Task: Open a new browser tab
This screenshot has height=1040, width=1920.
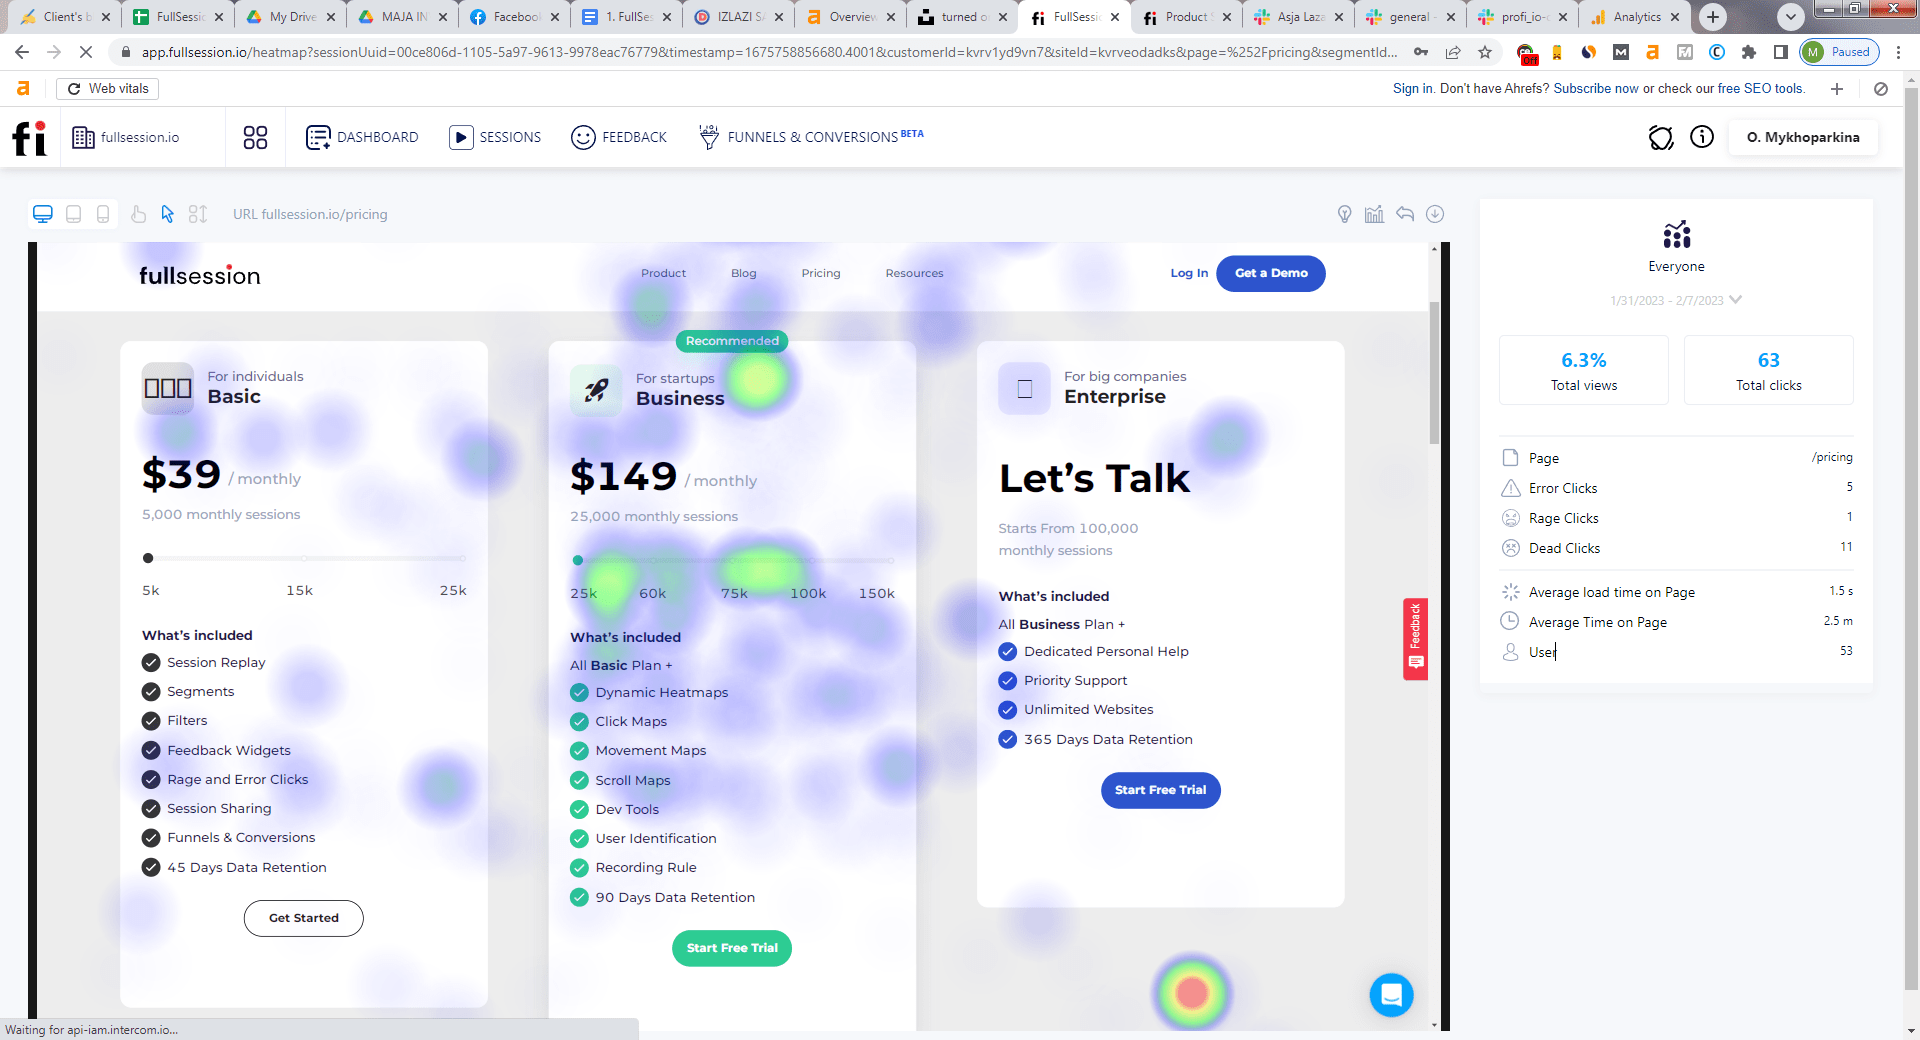Action: point(1713,17)
